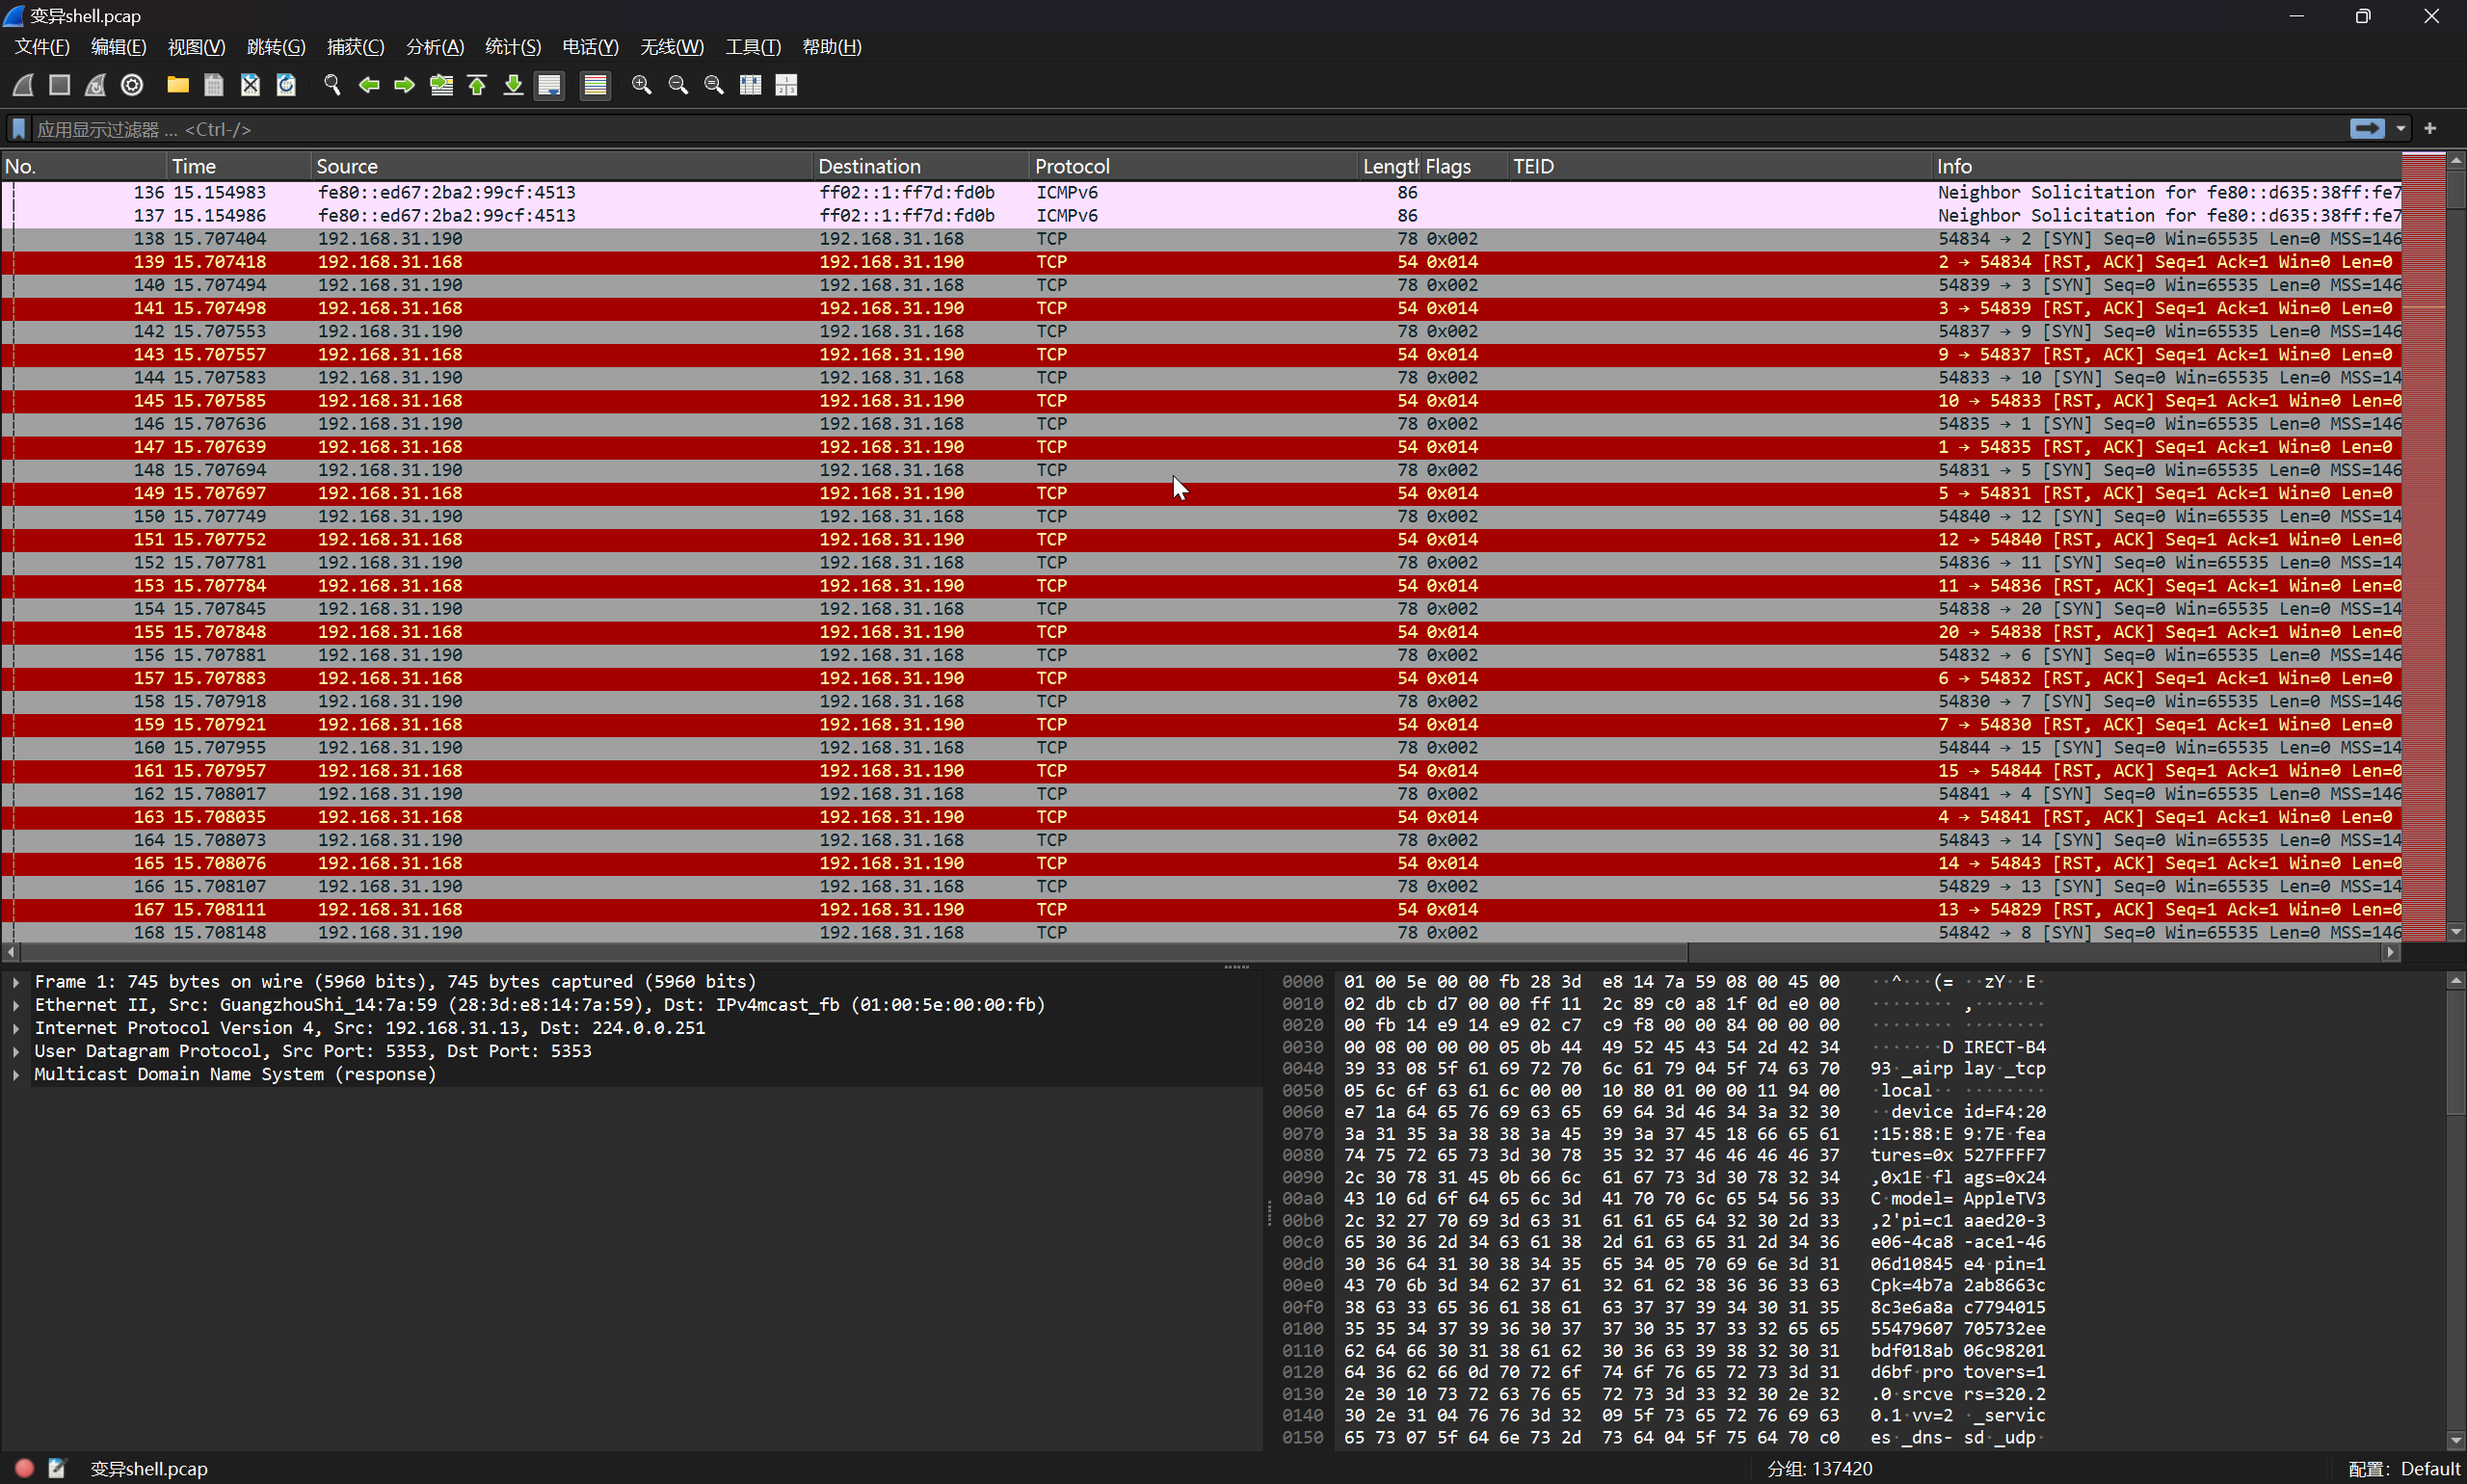Toggle auto-scroll during live capture
Image resolution: width=2467 pixels, height=1484 pixels.
coord(549,85)
